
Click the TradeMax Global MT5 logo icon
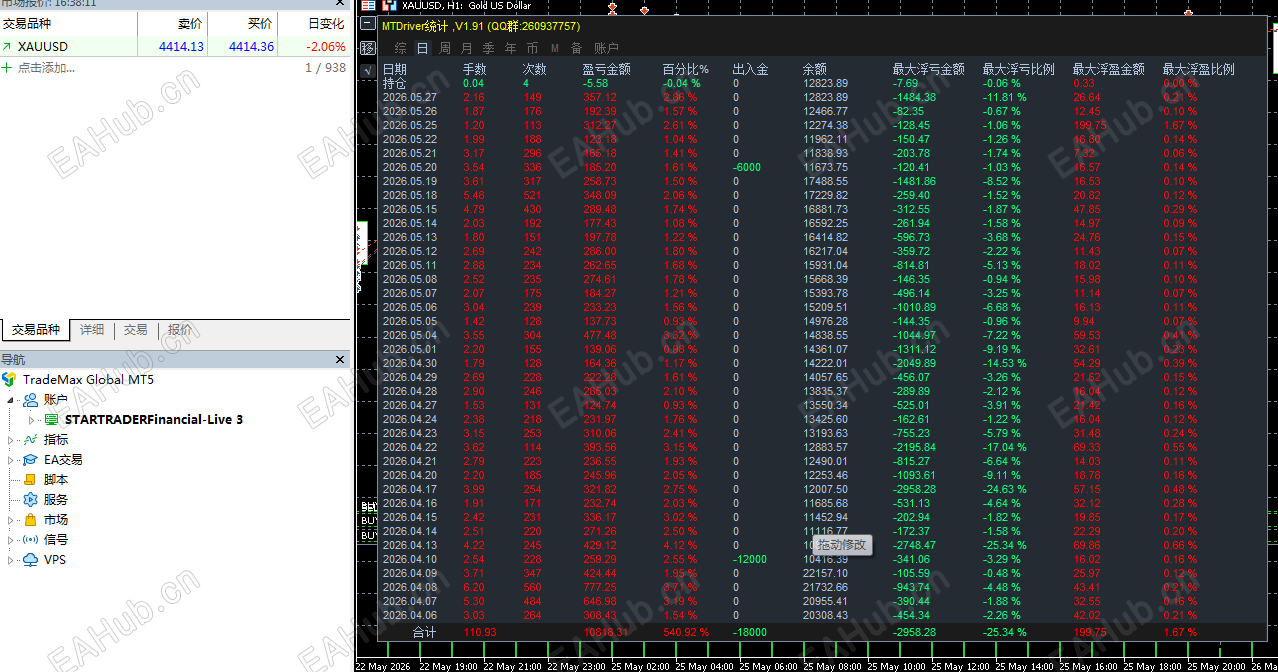point(9,380)
